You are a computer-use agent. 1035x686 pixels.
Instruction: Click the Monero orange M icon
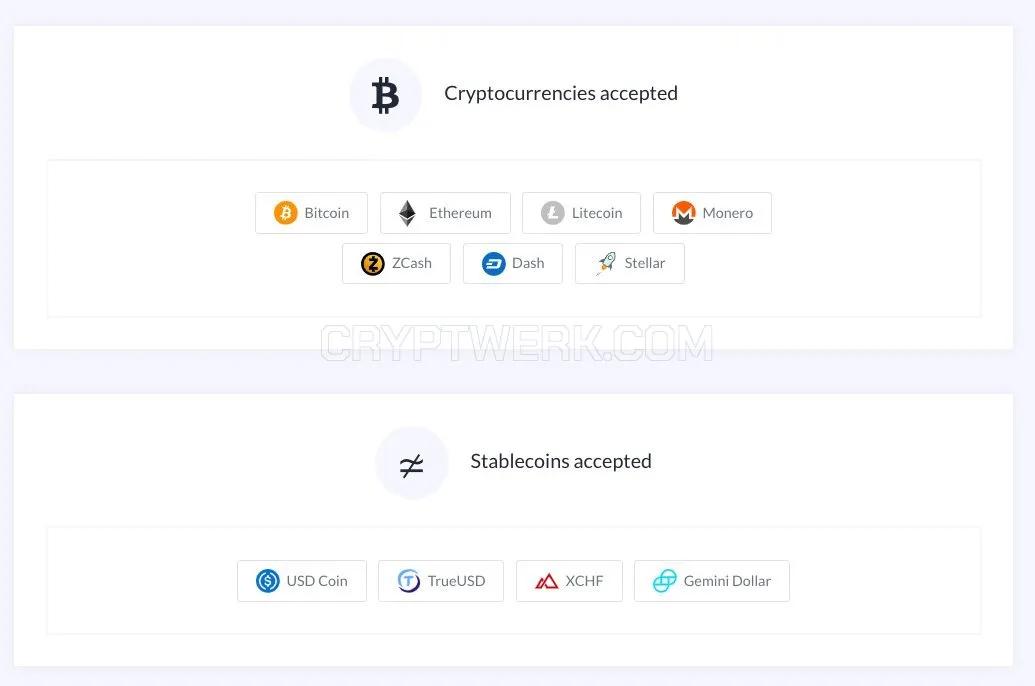[x=683, y=213]
